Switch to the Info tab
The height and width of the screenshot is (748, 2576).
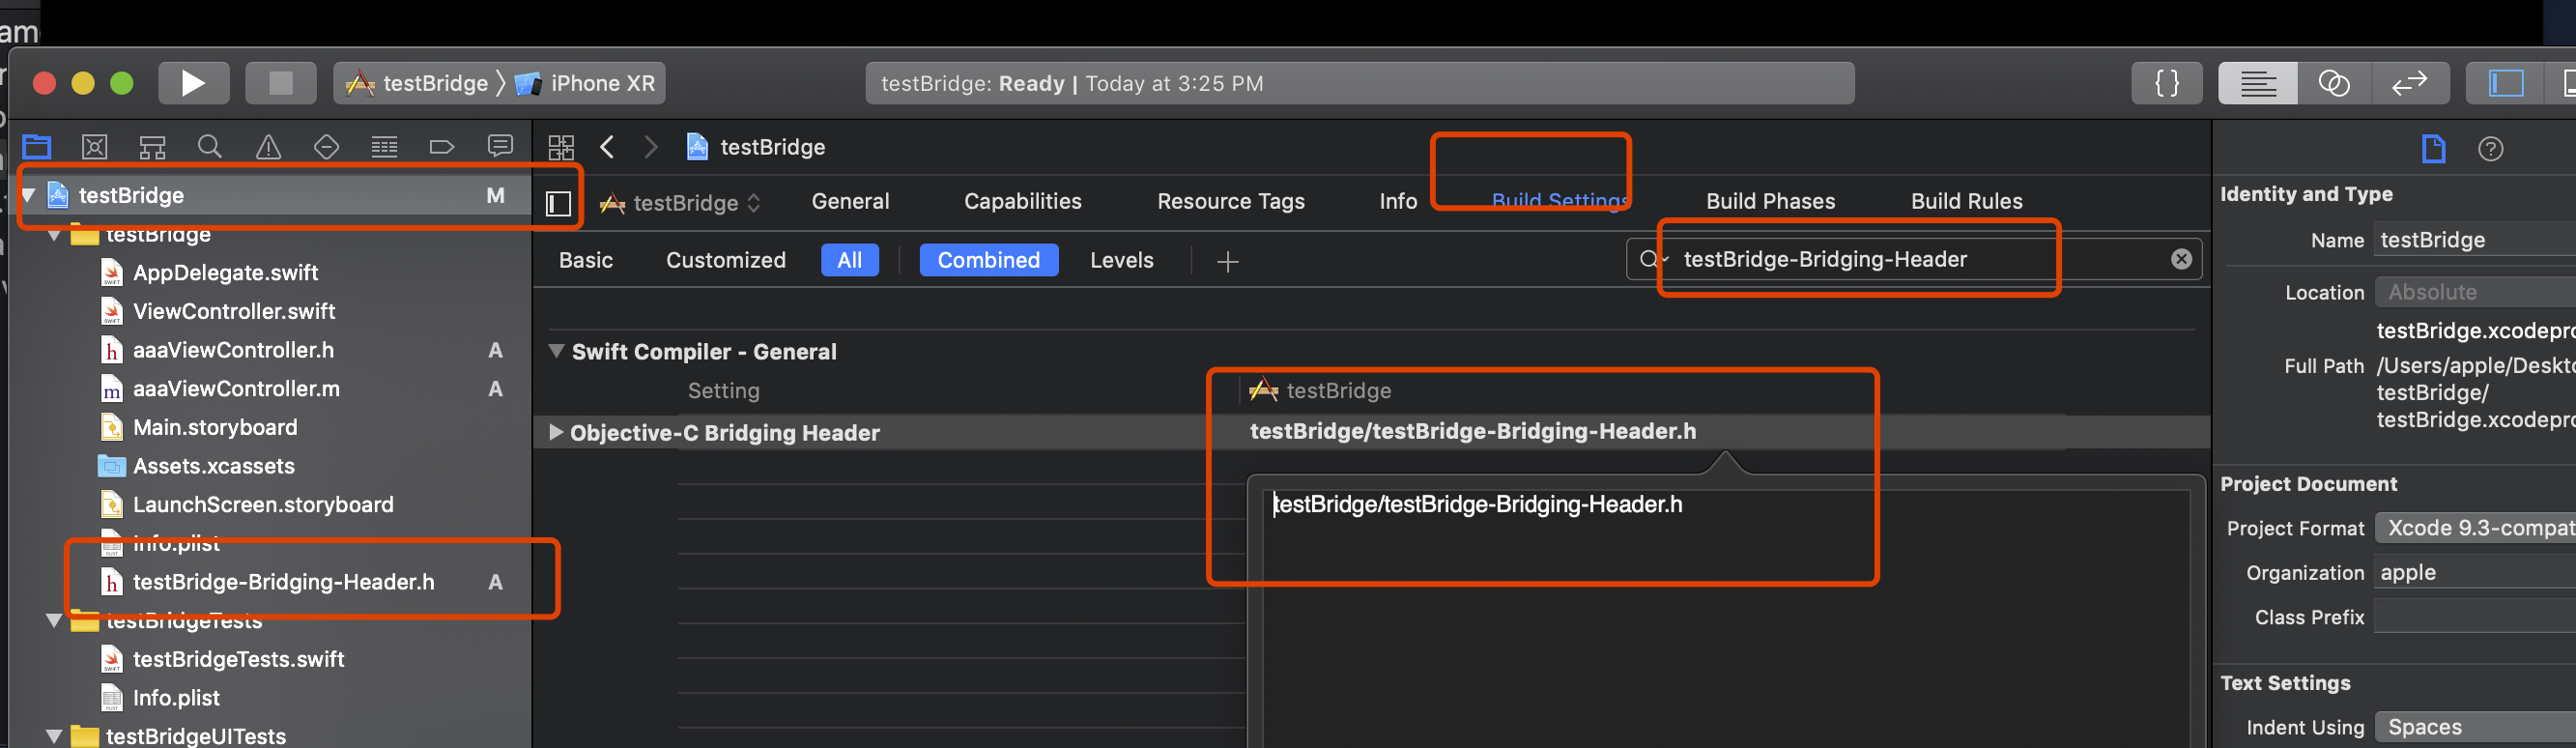pyautogui.click(x=1398, y=201)
